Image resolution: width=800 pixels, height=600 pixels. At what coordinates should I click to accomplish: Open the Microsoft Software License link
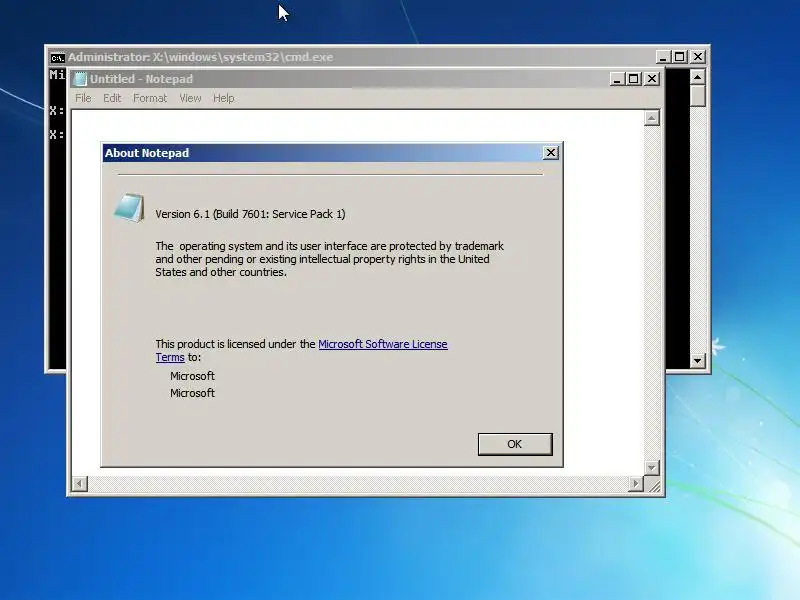[x=383, y=344]
